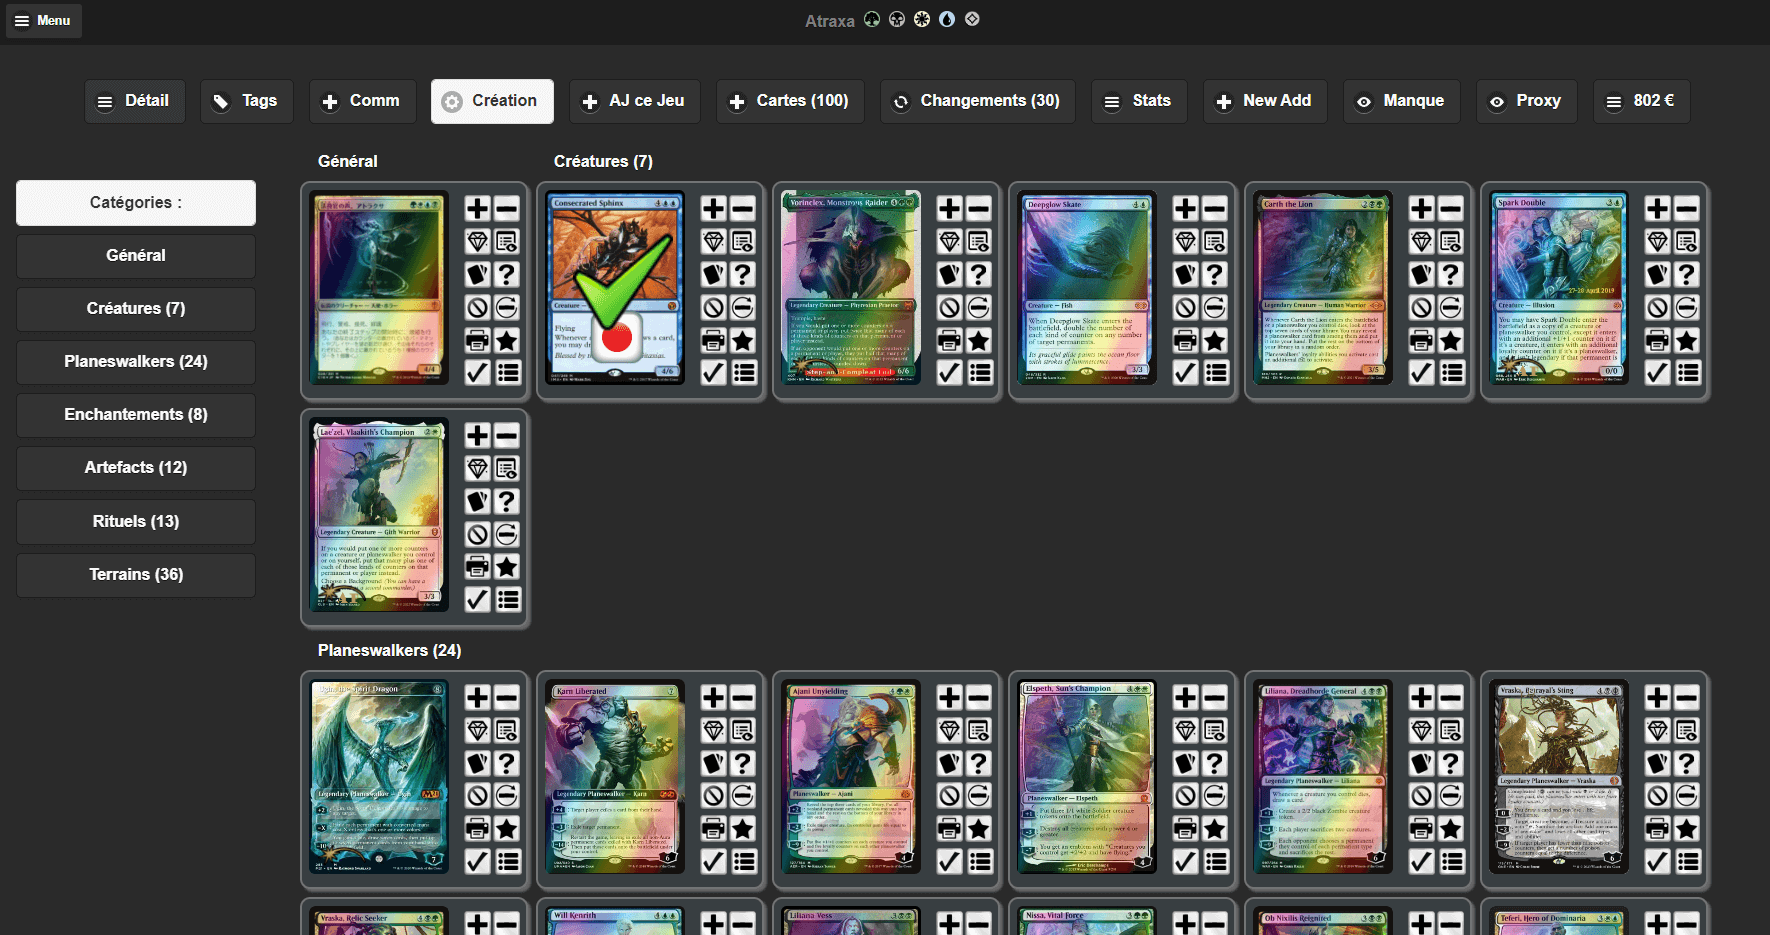Screen dimensions: 1770x935
Task: Open the main Menu hamburger
Action: click(43, 20)
